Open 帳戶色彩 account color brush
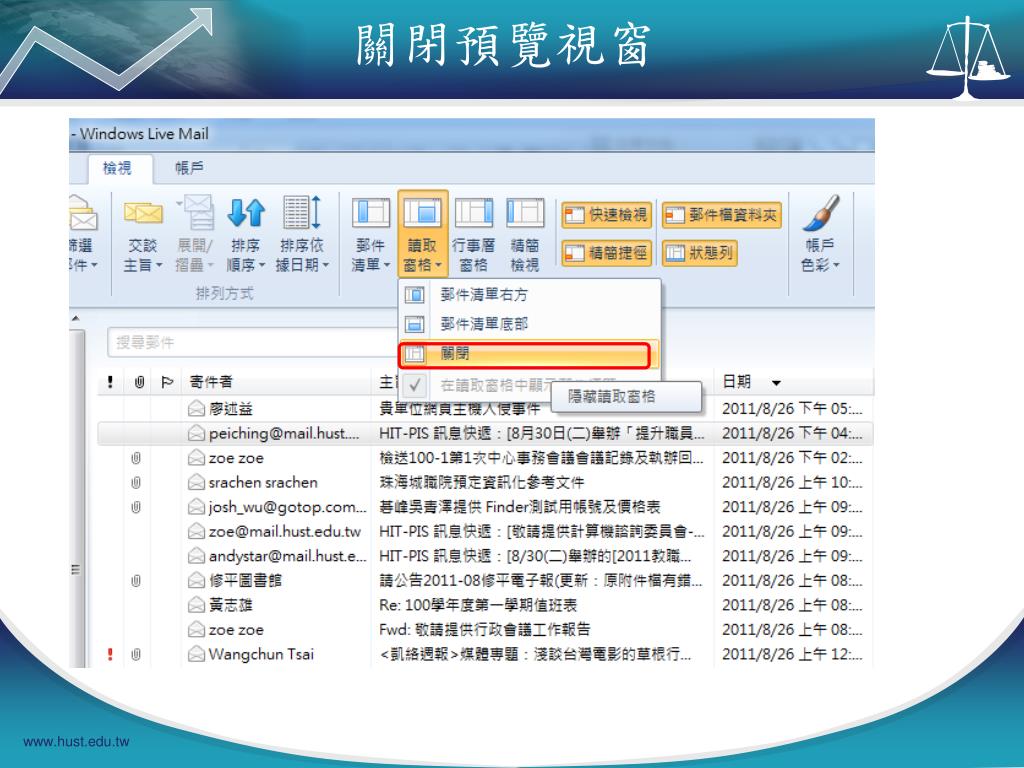 click(821, 213)
